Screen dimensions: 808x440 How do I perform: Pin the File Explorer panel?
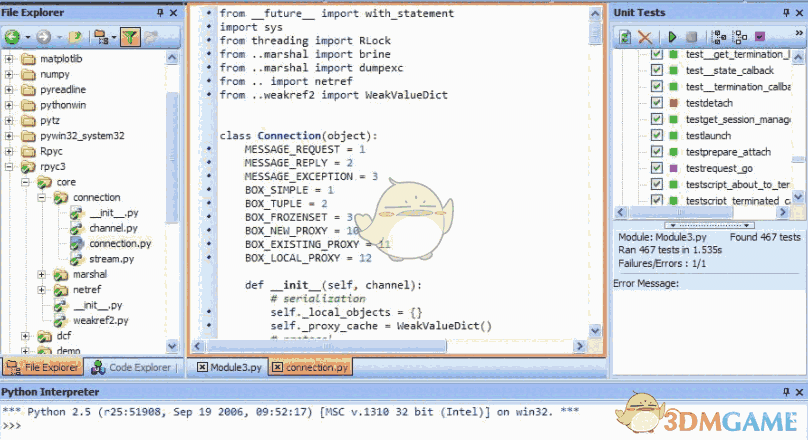160,12
